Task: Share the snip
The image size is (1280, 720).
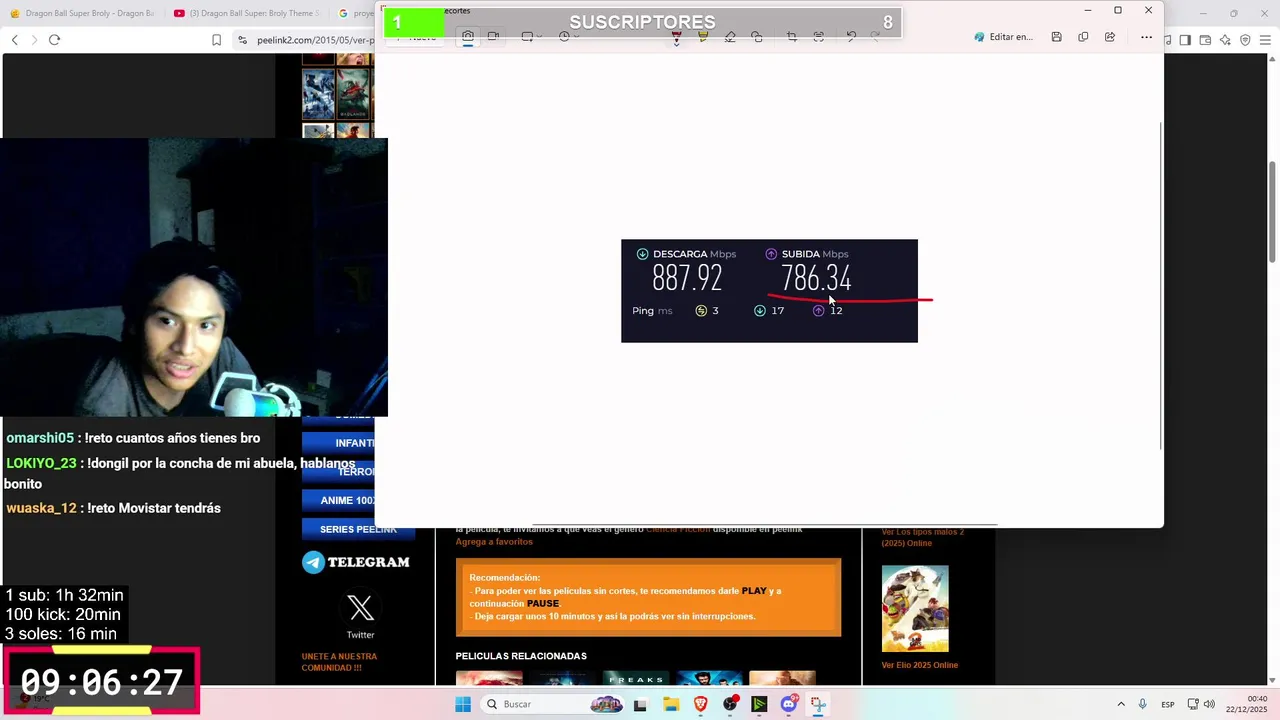Action: [x=1110, y=37]
